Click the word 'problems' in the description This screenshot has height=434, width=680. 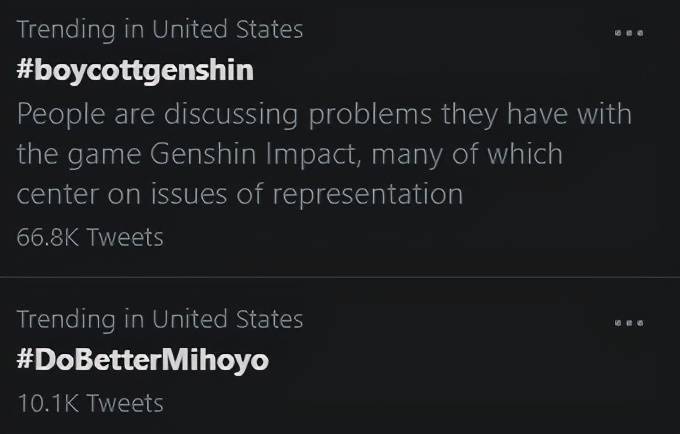point(370,114)
